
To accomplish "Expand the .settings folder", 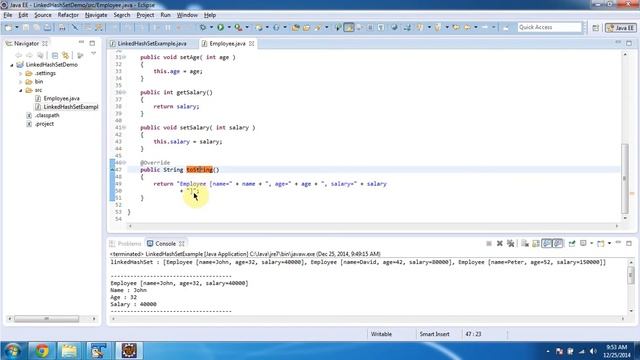I will [20, 73].
